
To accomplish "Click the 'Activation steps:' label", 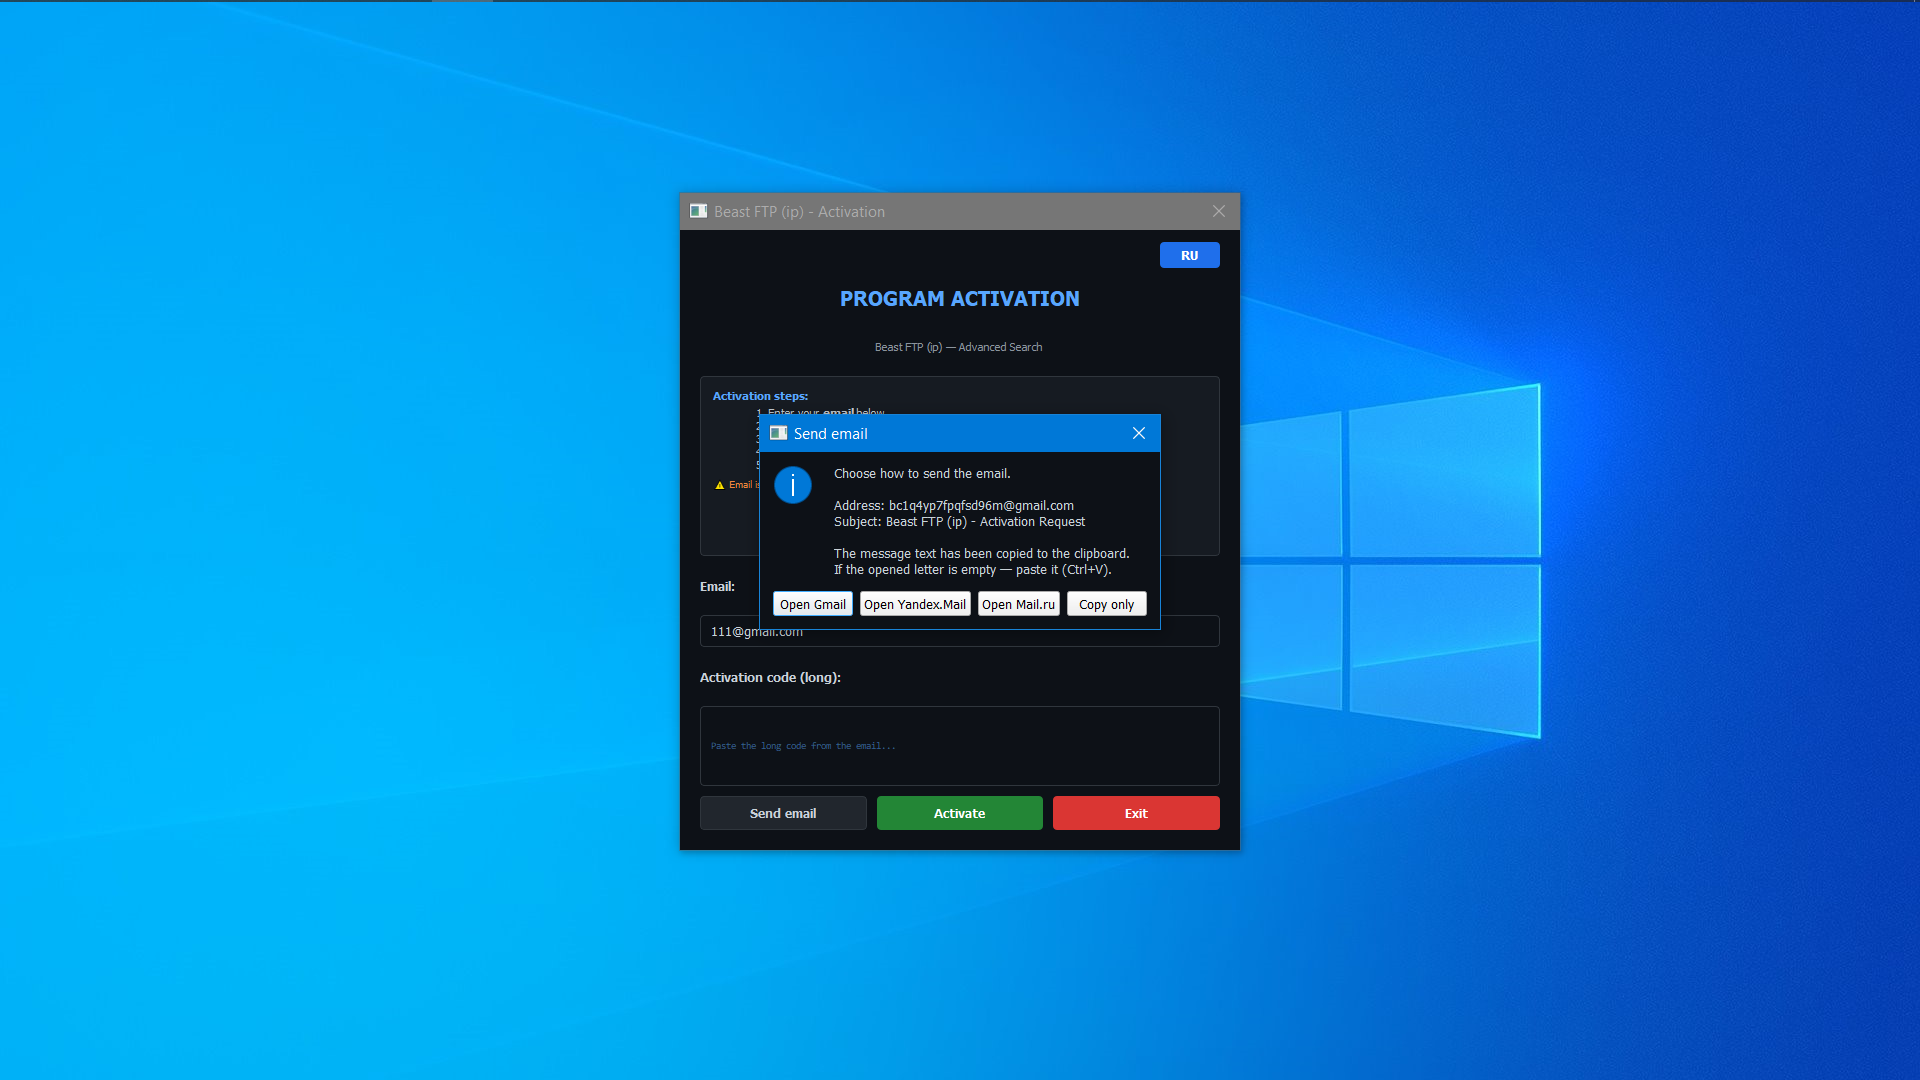I will pos(760,396).
